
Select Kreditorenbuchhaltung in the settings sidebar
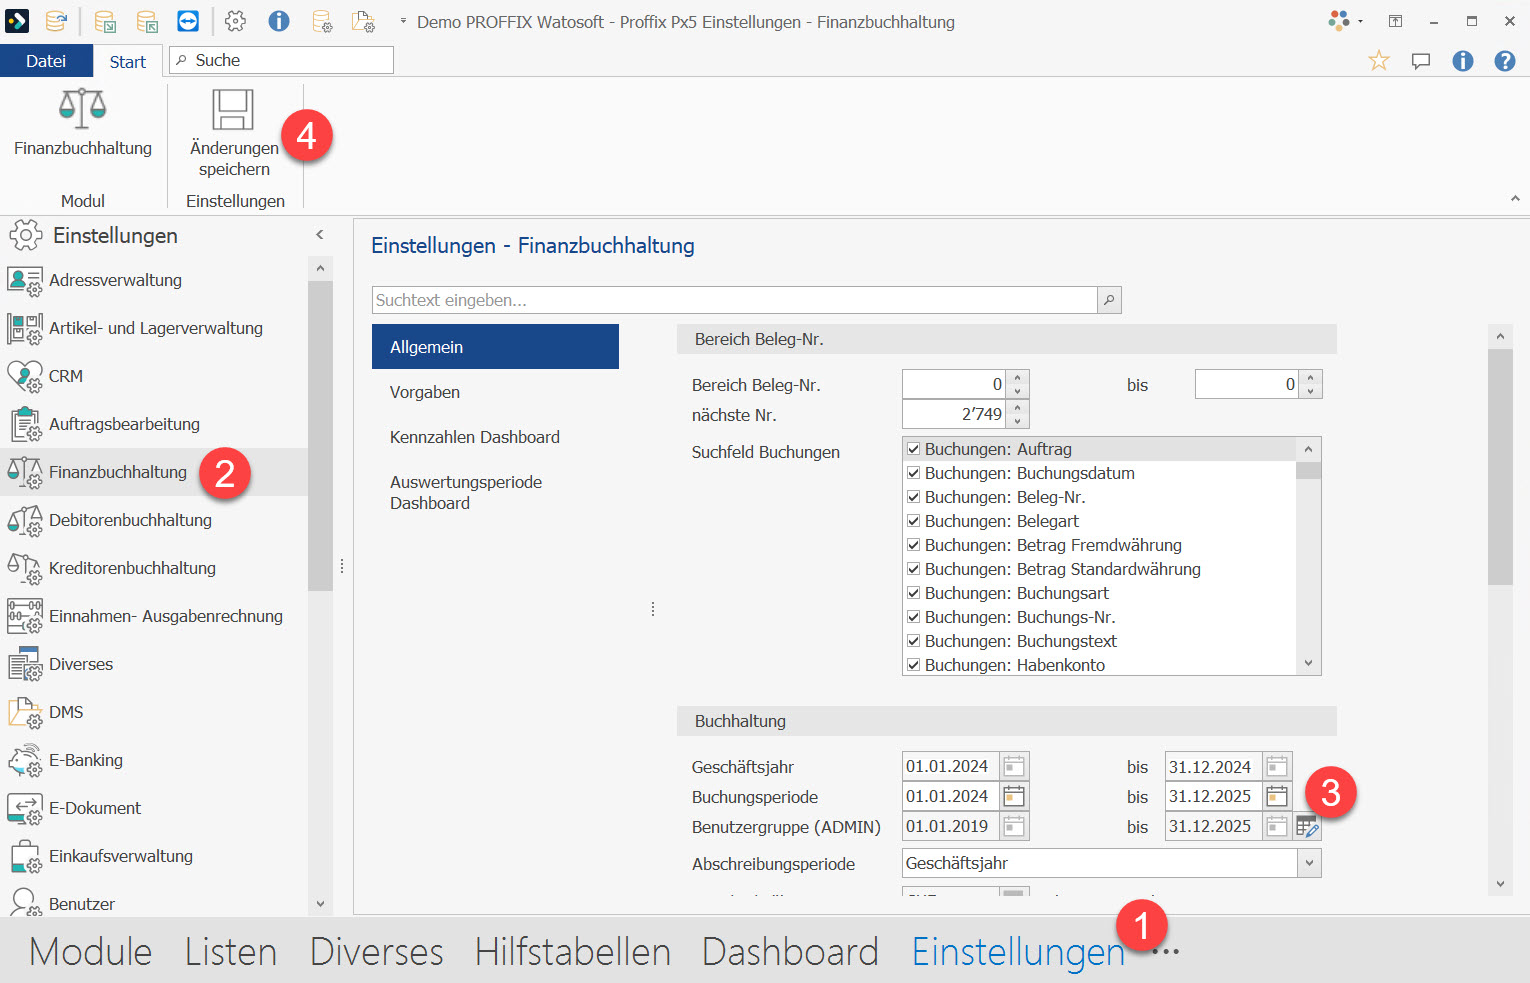click(132, 568)
